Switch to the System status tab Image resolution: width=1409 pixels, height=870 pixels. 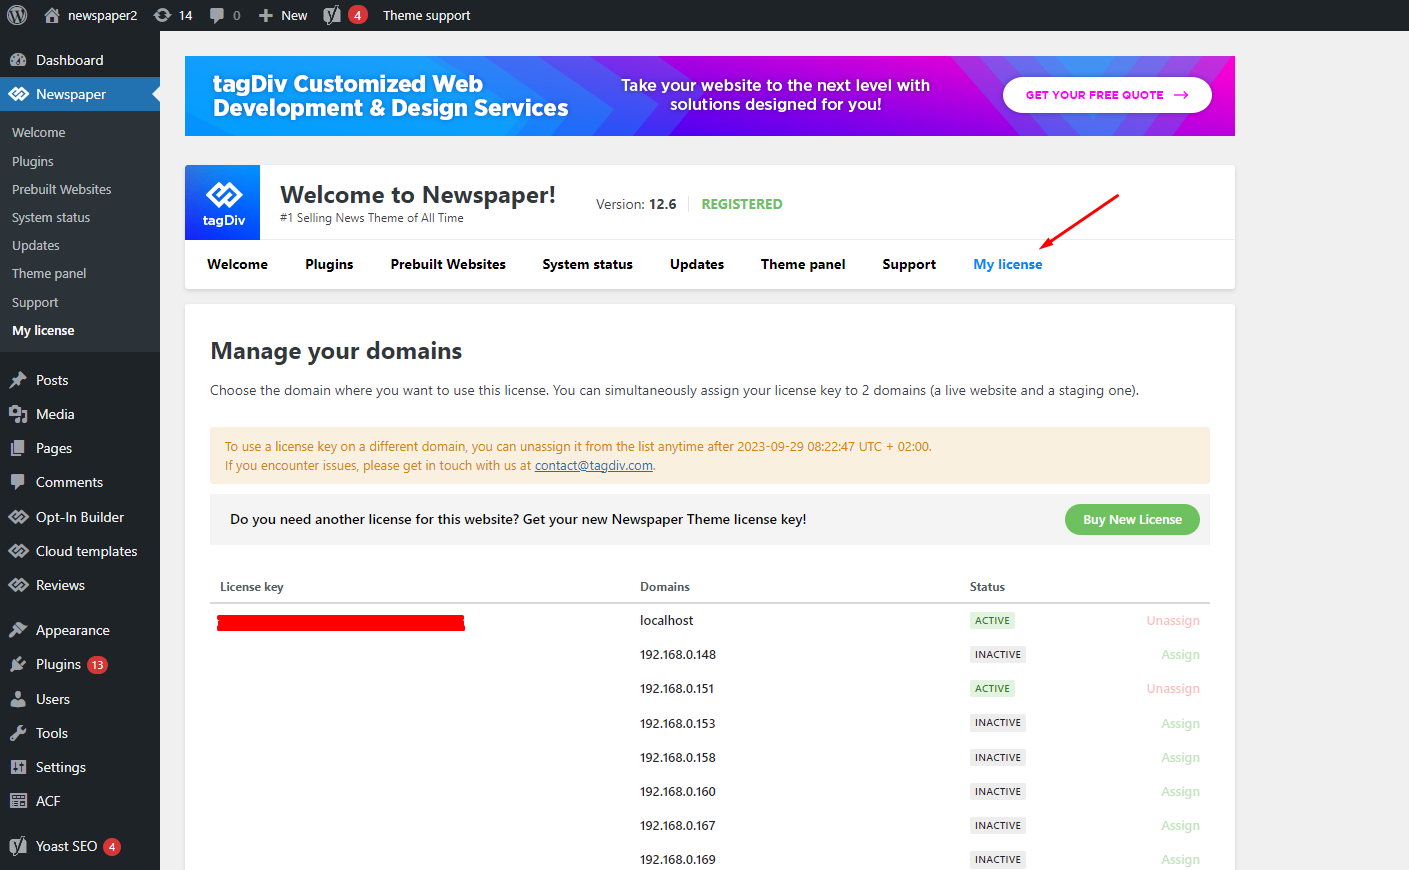tap(588, 264)
